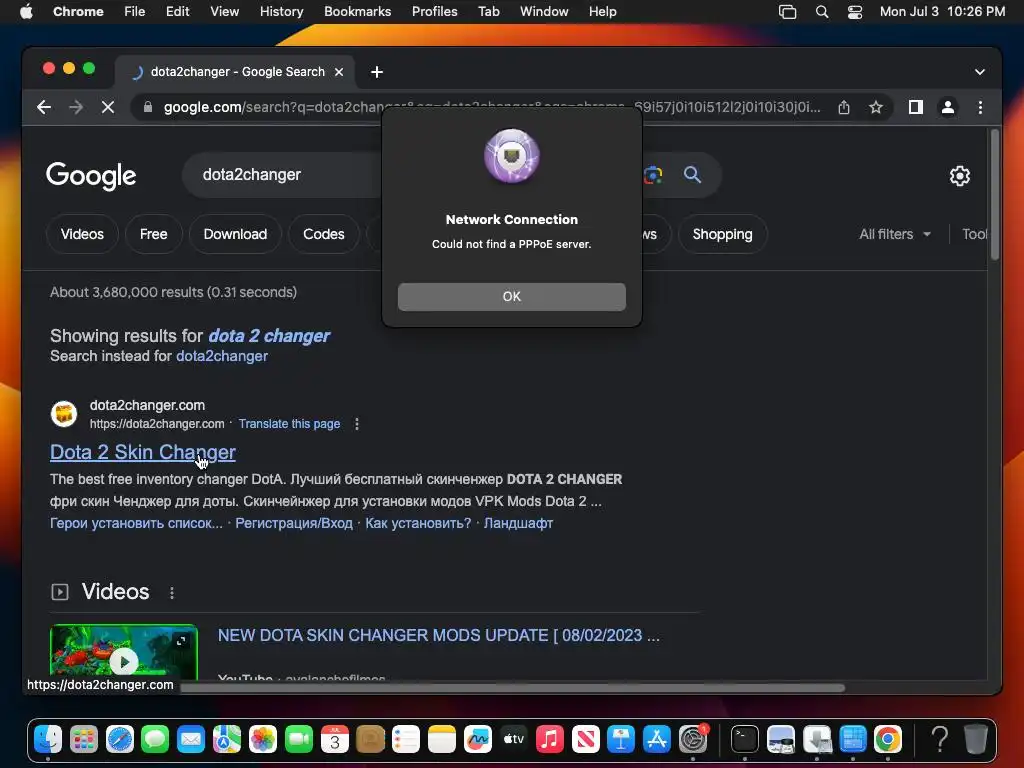Screen dimensions: 1024x768
Task: Open the Dota 2 Skin Changer result
Action: pyautogui.click(x=142, y=452)
